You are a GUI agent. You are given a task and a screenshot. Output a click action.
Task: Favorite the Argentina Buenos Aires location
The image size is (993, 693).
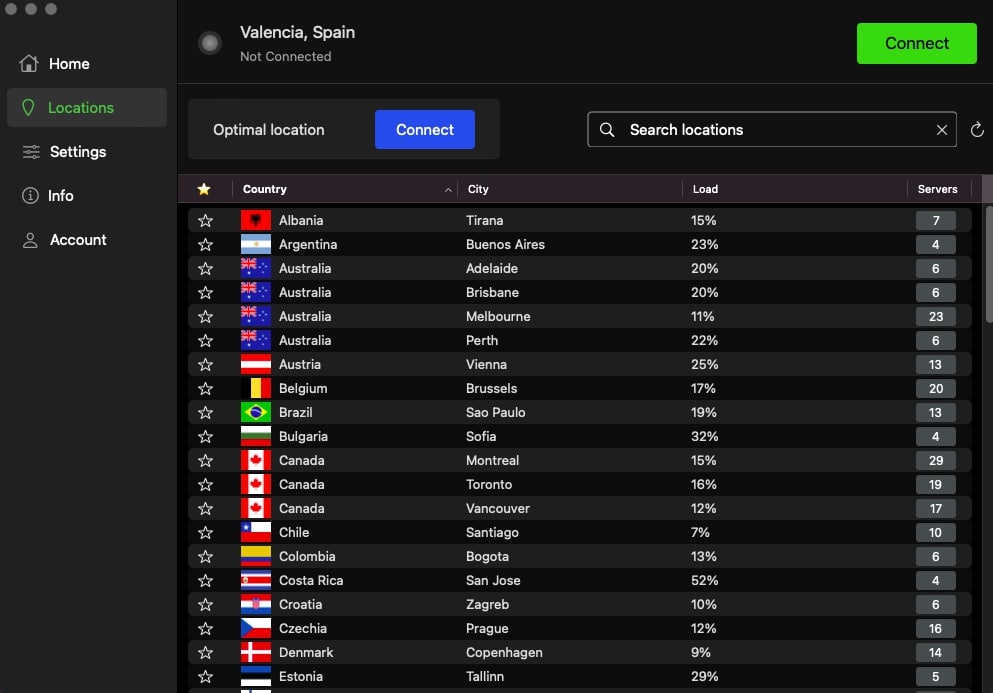tap(205, 244)
